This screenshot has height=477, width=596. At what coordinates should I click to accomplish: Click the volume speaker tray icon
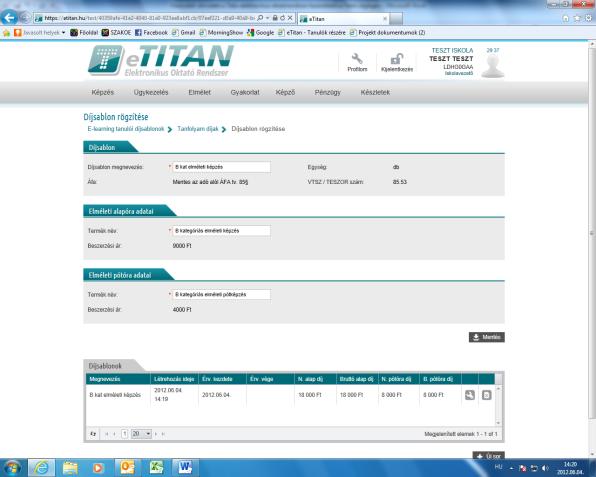[x=545, y=468]
